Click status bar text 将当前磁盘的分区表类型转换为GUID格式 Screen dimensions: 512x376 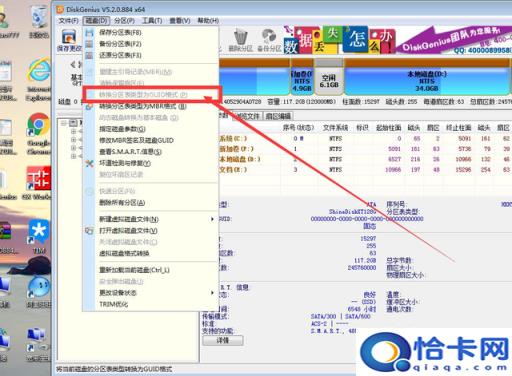click(x=114, y=369)
